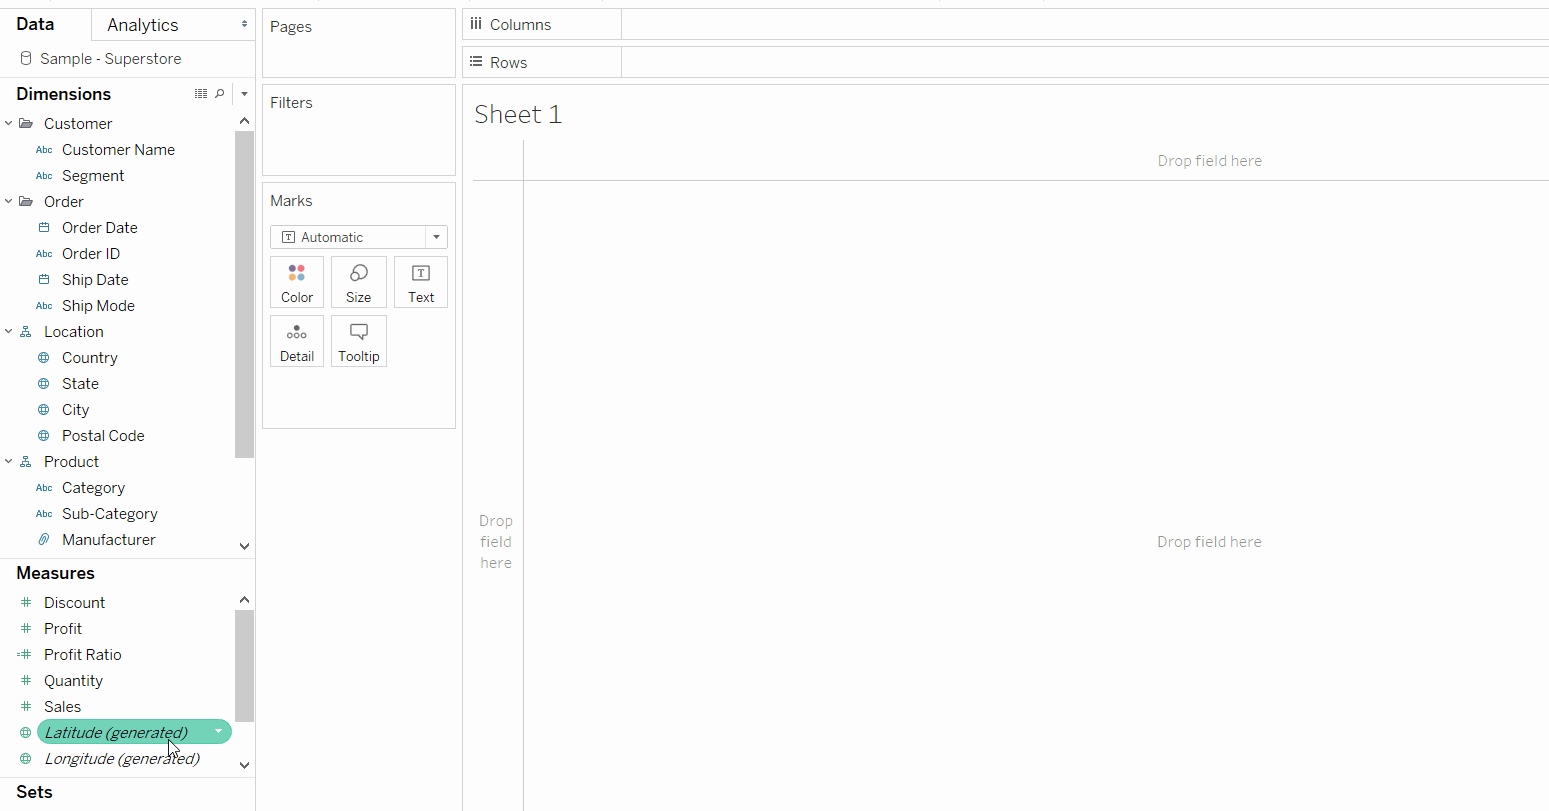Select the State geographic field
Screen dimensions: 1549x811
click(x=80, y=384)
